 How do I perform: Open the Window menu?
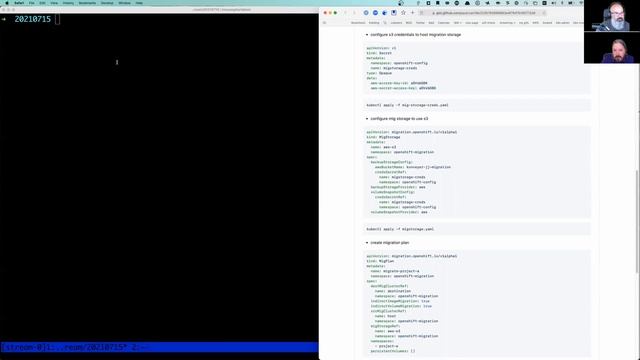(x=124, y=3)
